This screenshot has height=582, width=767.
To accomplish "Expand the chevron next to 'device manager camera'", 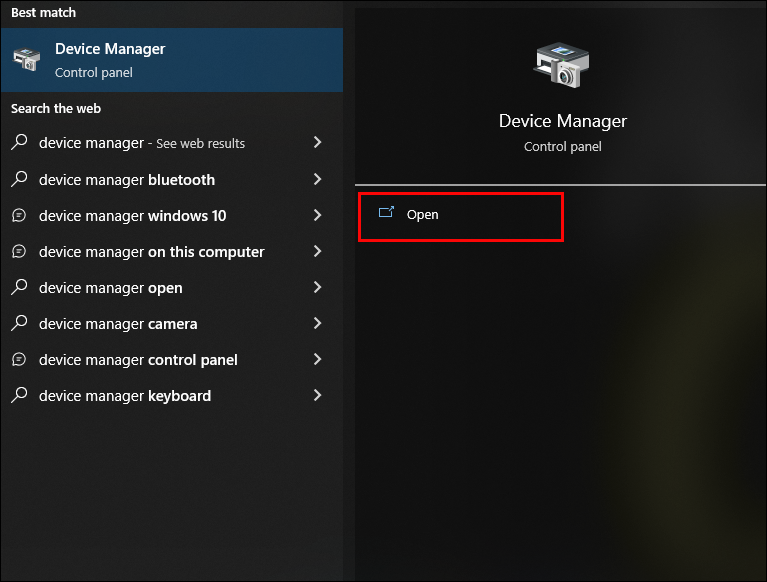I will (x=317, y=324).
